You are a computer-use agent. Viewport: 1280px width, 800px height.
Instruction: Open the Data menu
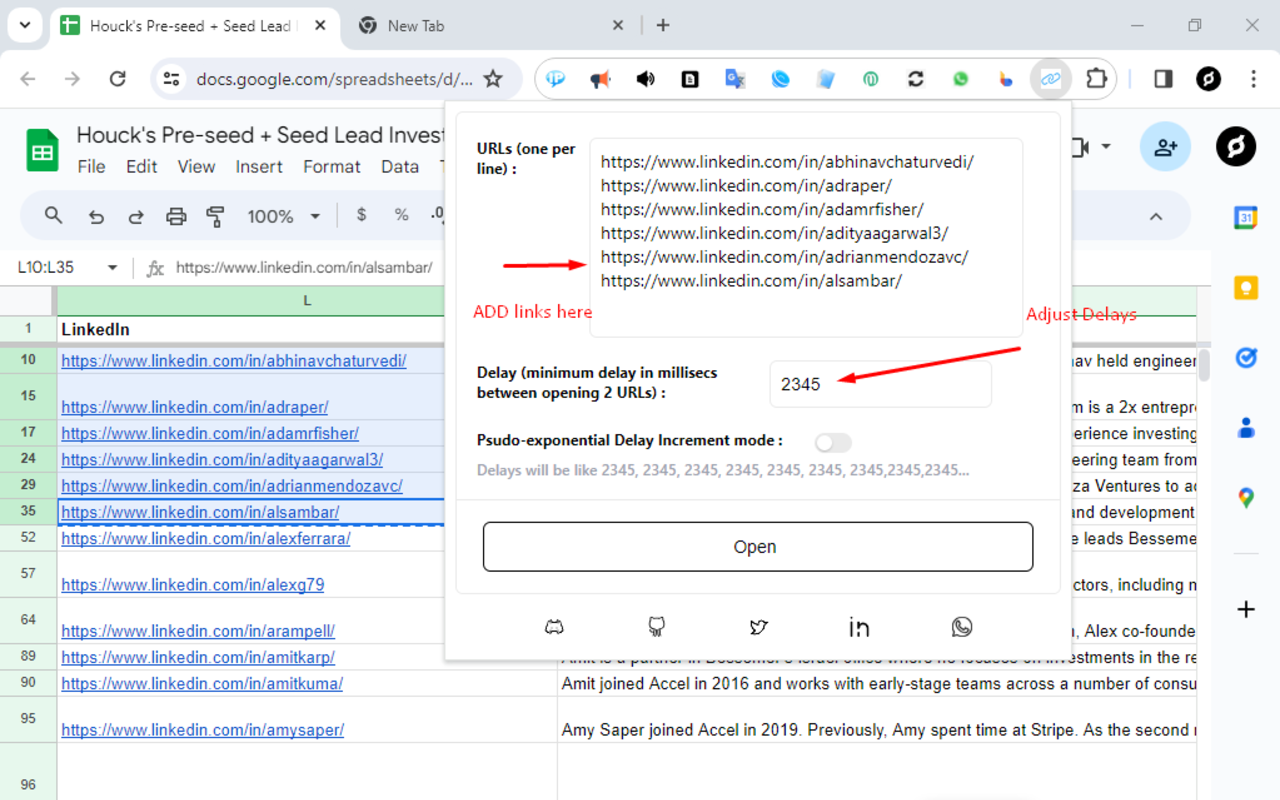click(399, 167)
